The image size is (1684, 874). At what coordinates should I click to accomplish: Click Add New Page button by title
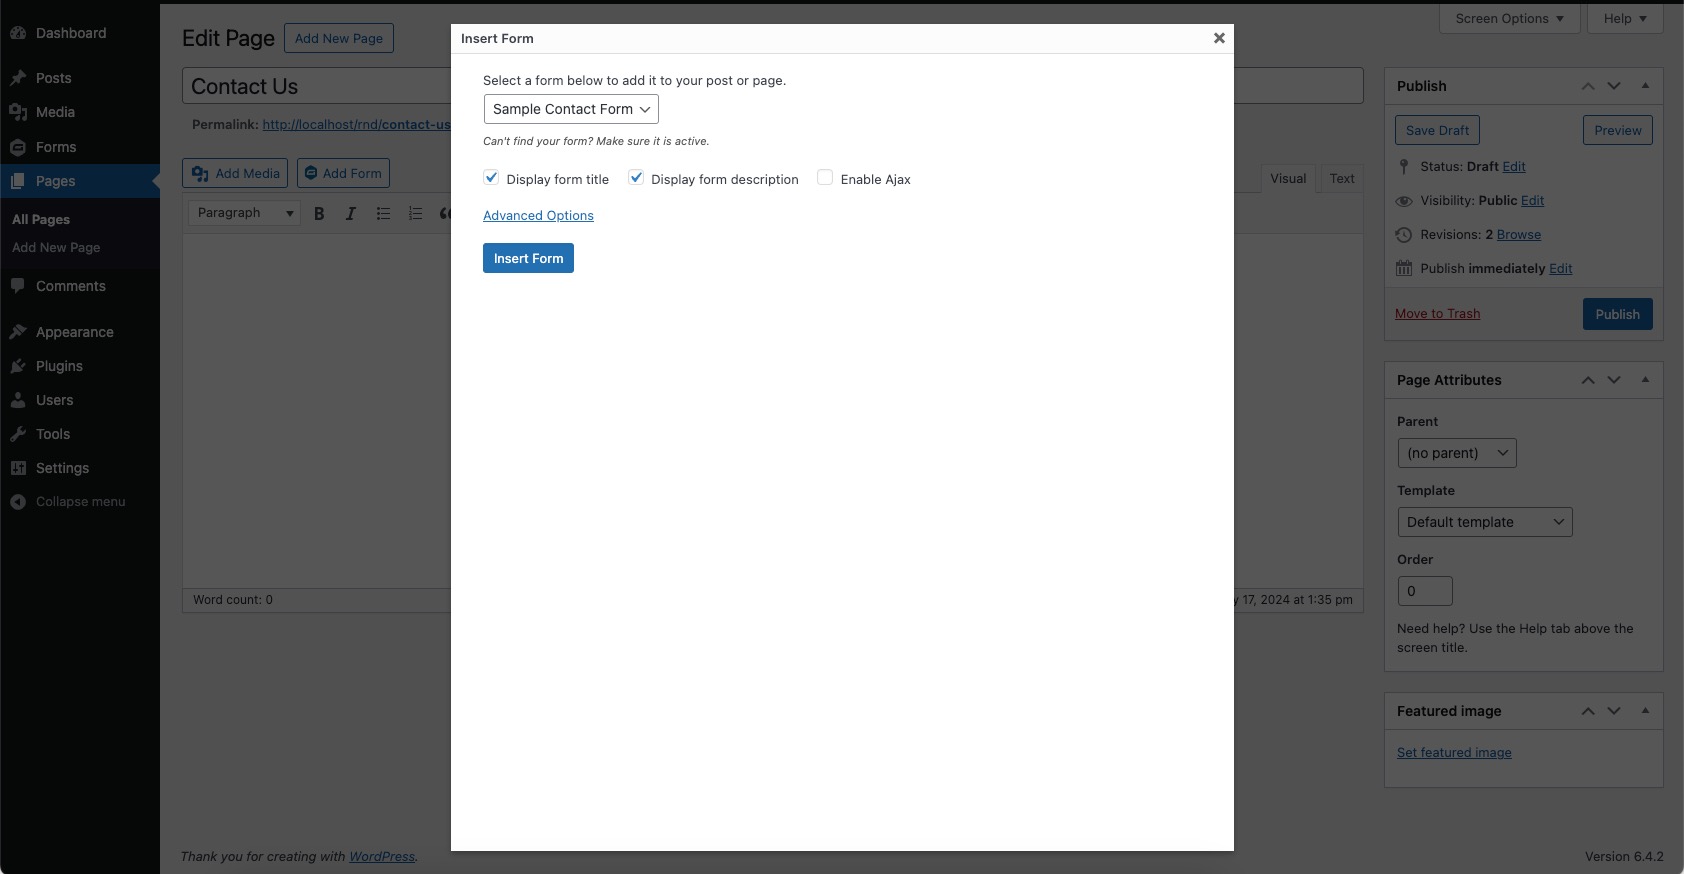click(x=339, y=38)
